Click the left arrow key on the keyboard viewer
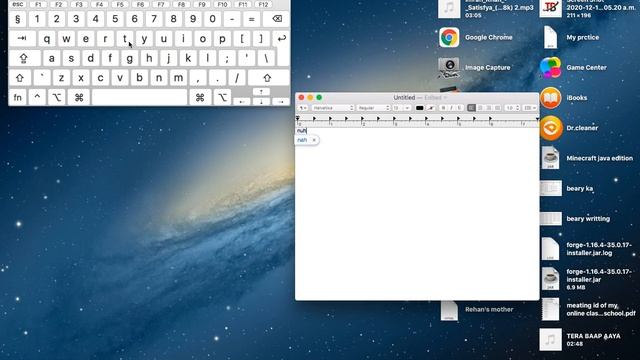The width and height of the screenshot is (640, 360). [x=242, y=101]
